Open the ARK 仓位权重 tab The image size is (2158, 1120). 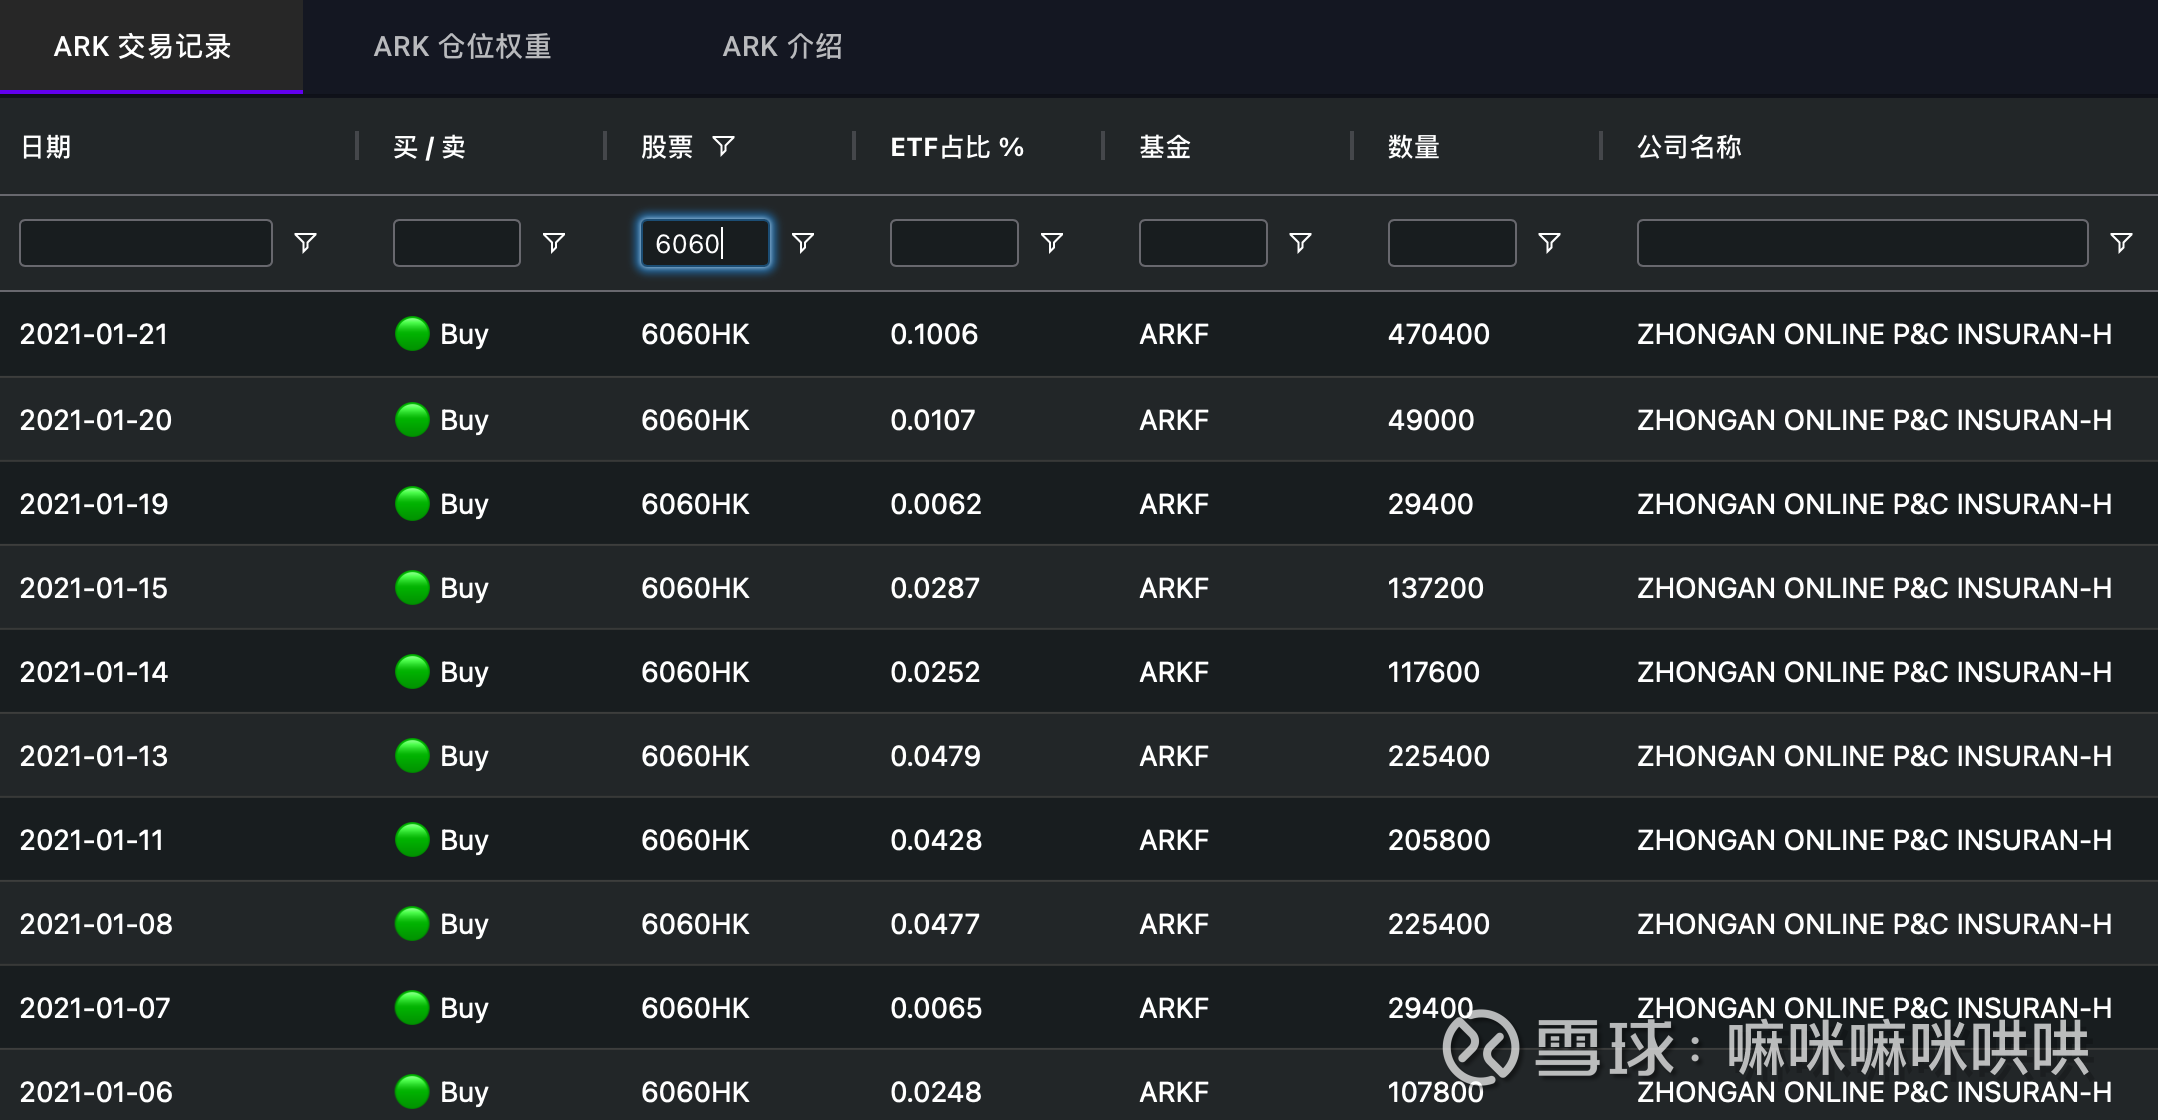462,46
